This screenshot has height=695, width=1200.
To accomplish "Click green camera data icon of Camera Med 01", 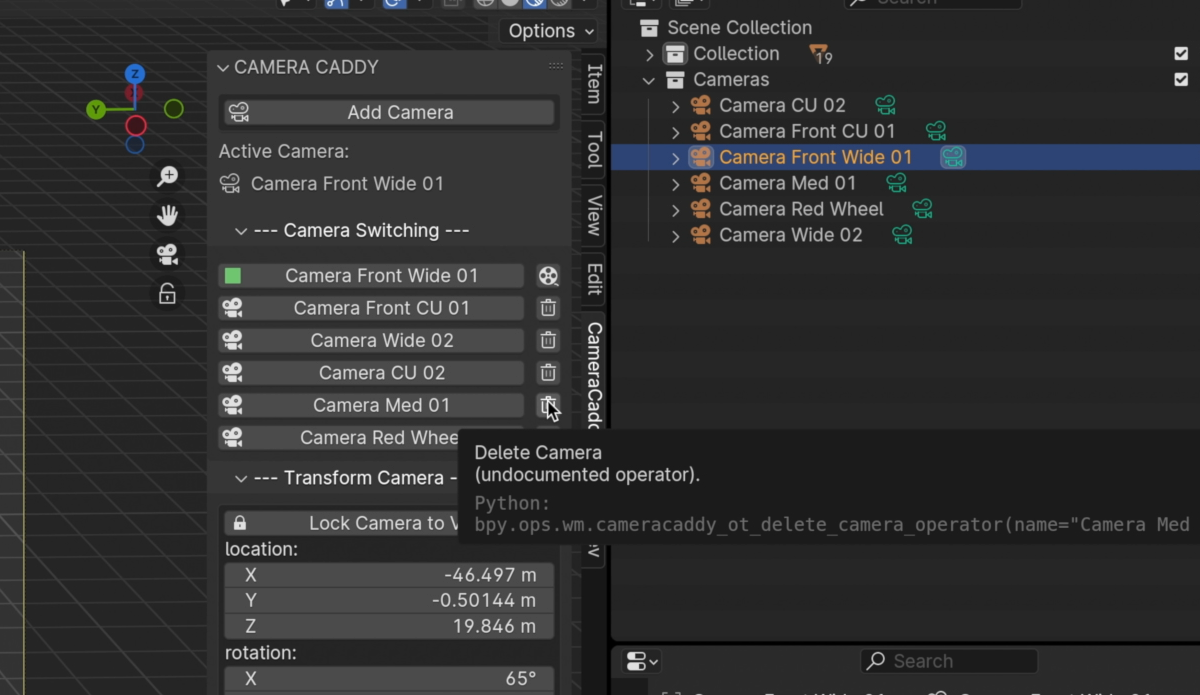I will tap(896, 183).
